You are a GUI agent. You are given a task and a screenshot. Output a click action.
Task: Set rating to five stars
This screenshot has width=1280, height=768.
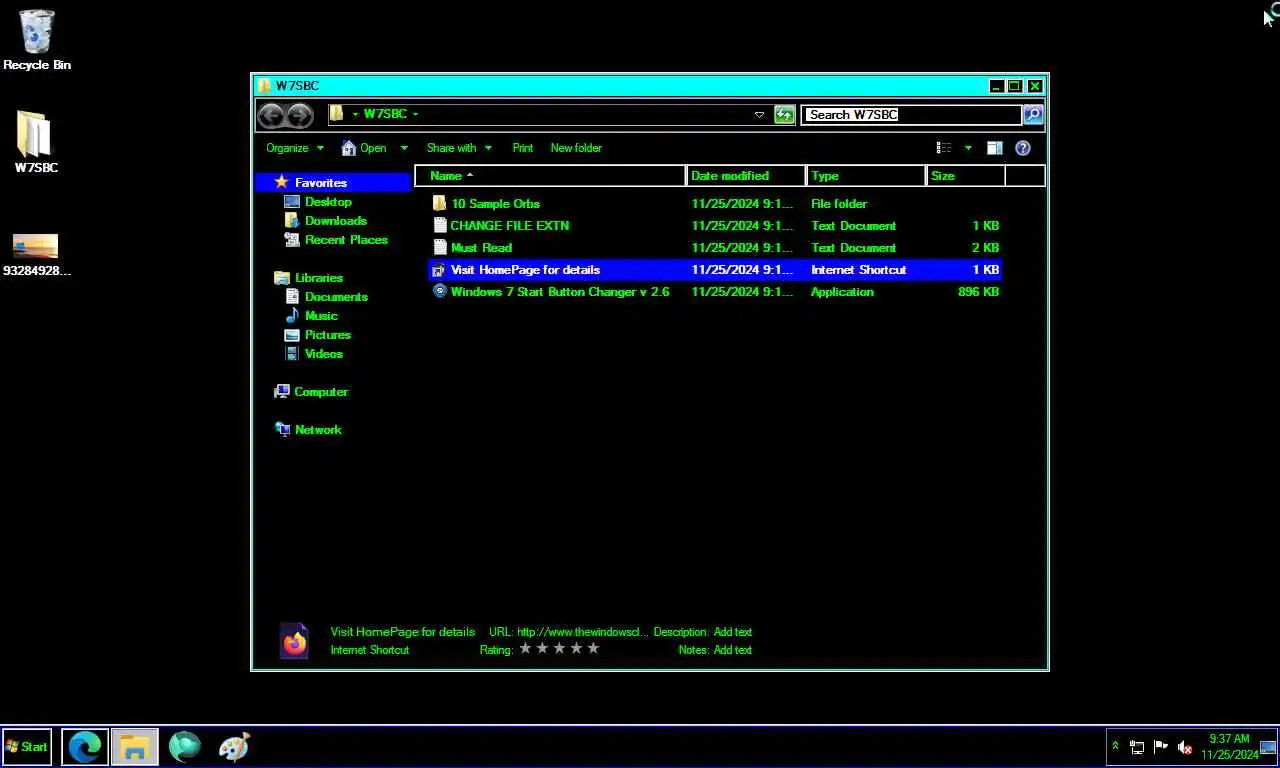point(593,649)
